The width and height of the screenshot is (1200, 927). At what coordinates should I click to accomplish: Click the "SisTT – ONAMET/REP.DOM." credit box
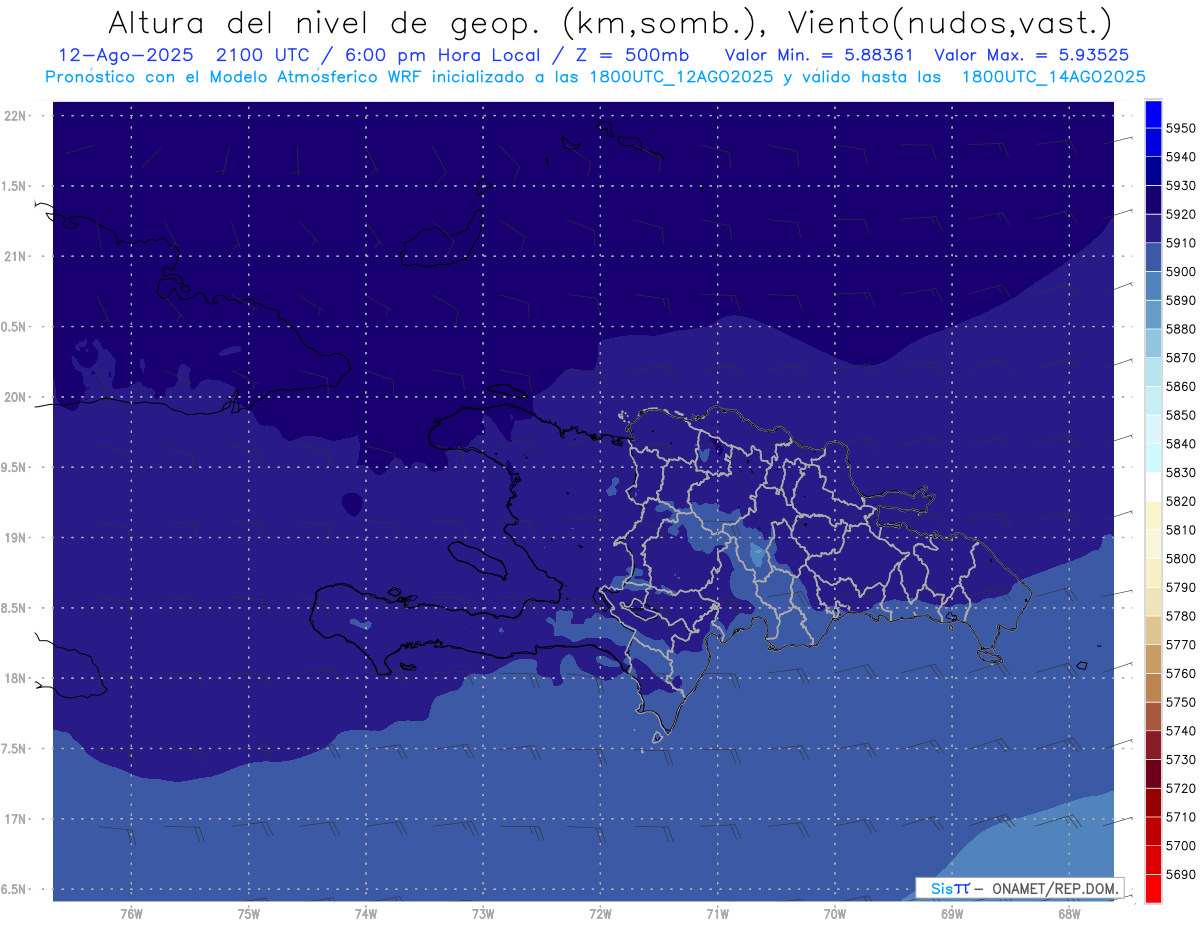click(1019, 888)
